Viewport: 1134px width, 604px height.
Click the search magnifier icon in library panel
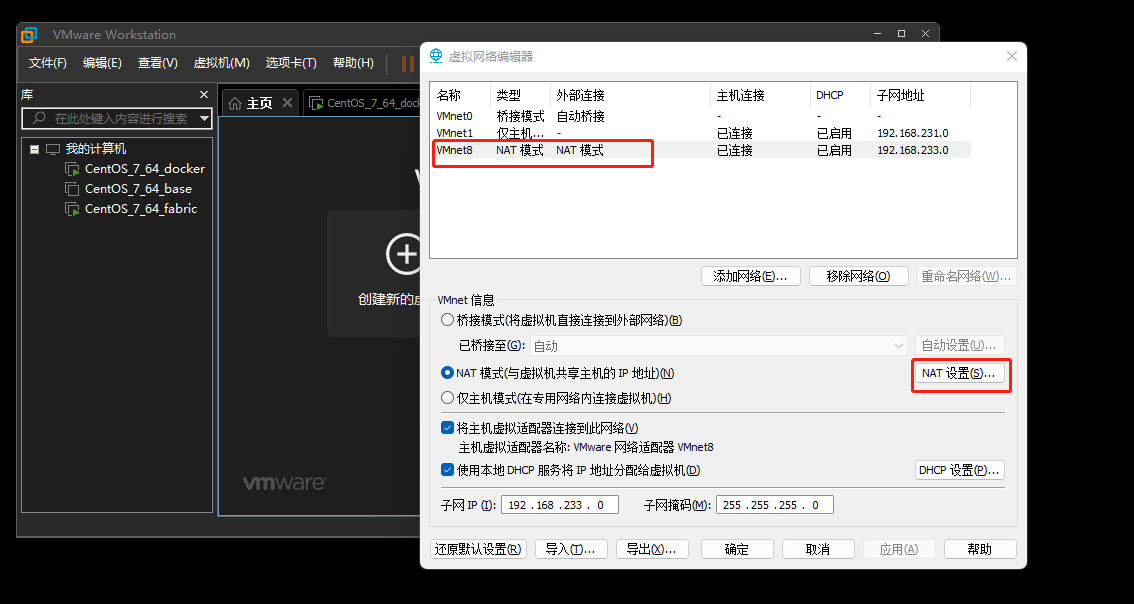tap(39, 118)
